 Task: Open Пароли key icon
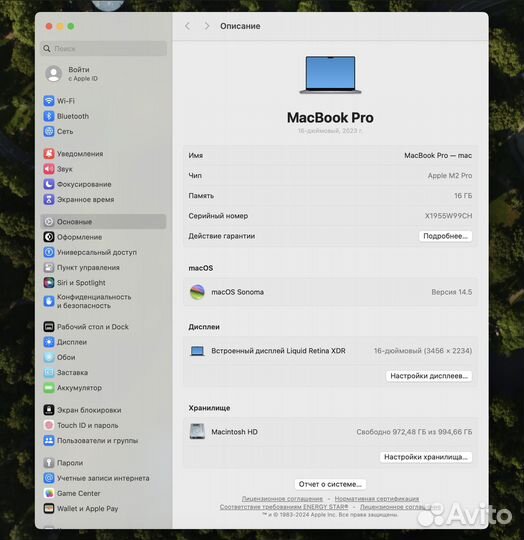pos(49,463)
